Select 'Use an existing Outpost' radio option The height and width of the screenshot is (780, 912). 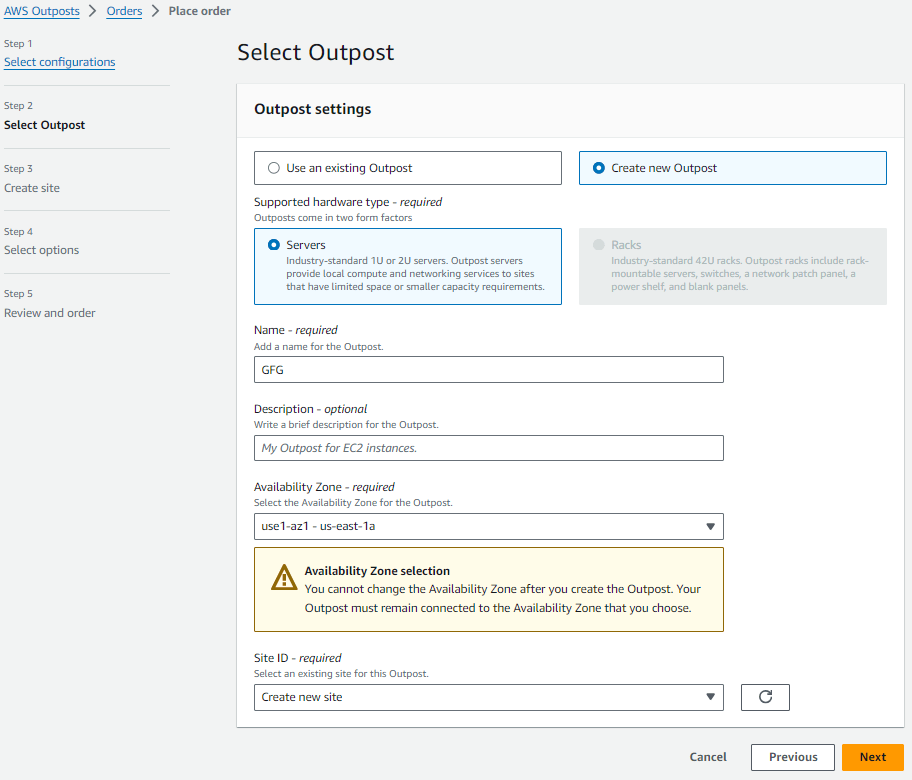pos(274,168)
